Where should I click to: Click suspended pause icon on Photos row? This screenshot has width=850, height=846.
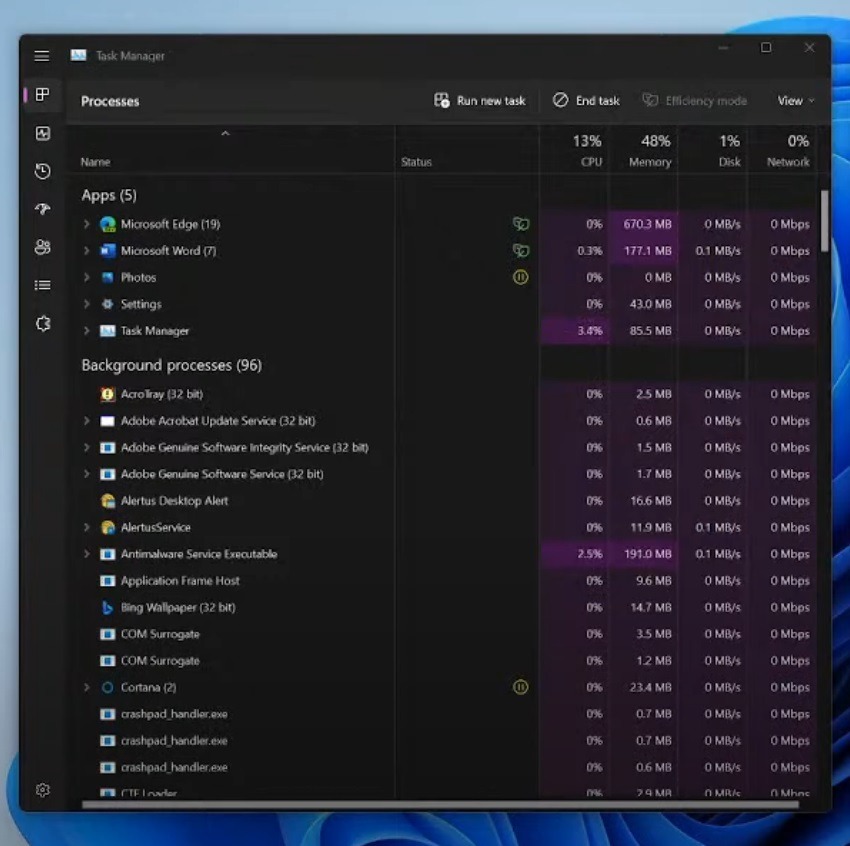(520, 277)
